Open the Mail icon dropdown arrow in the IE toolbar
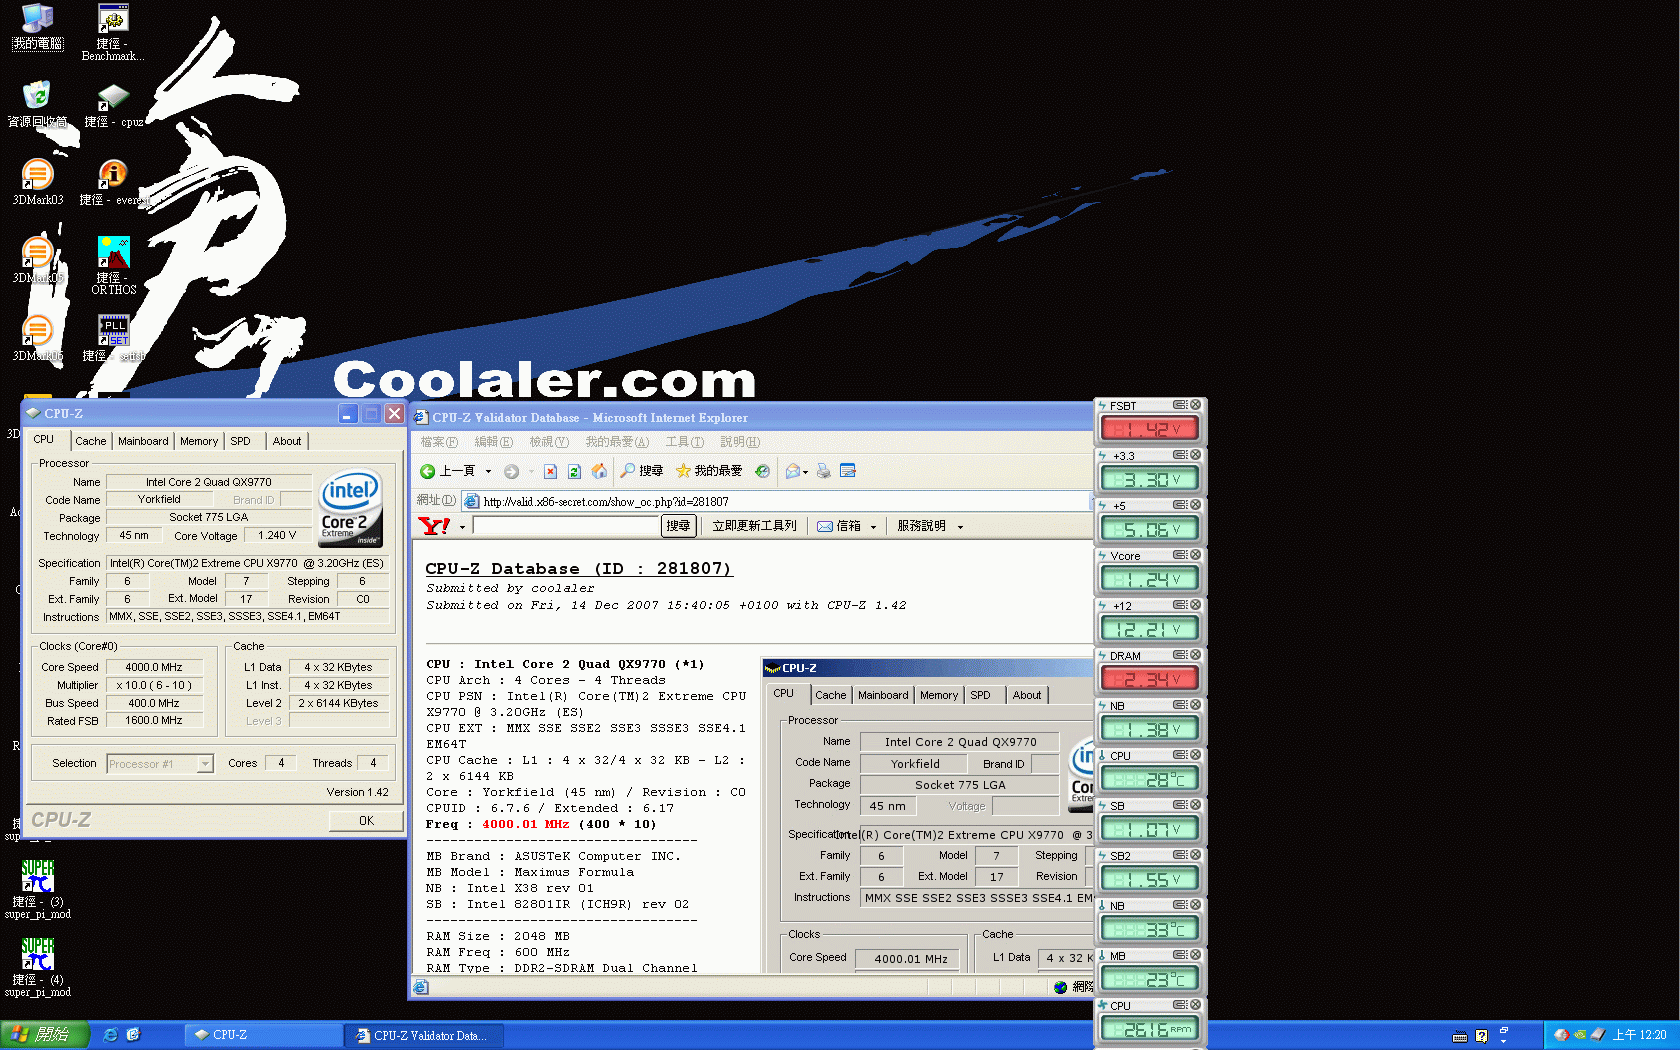Screen dimensions: 1680x1050 (806, 472)
